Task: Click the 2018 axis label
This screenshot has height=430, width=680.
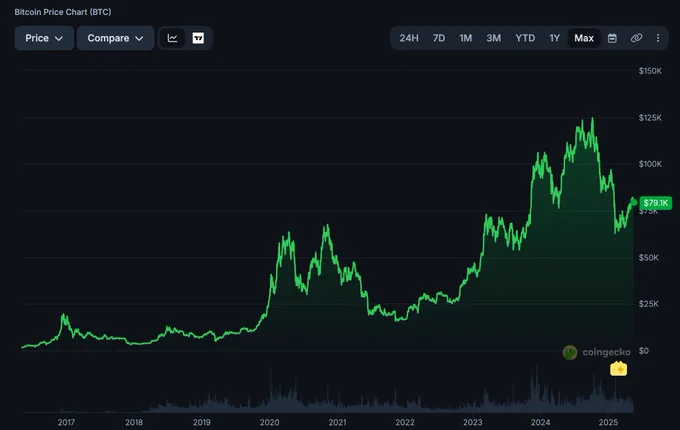Action: pos(134,422)
